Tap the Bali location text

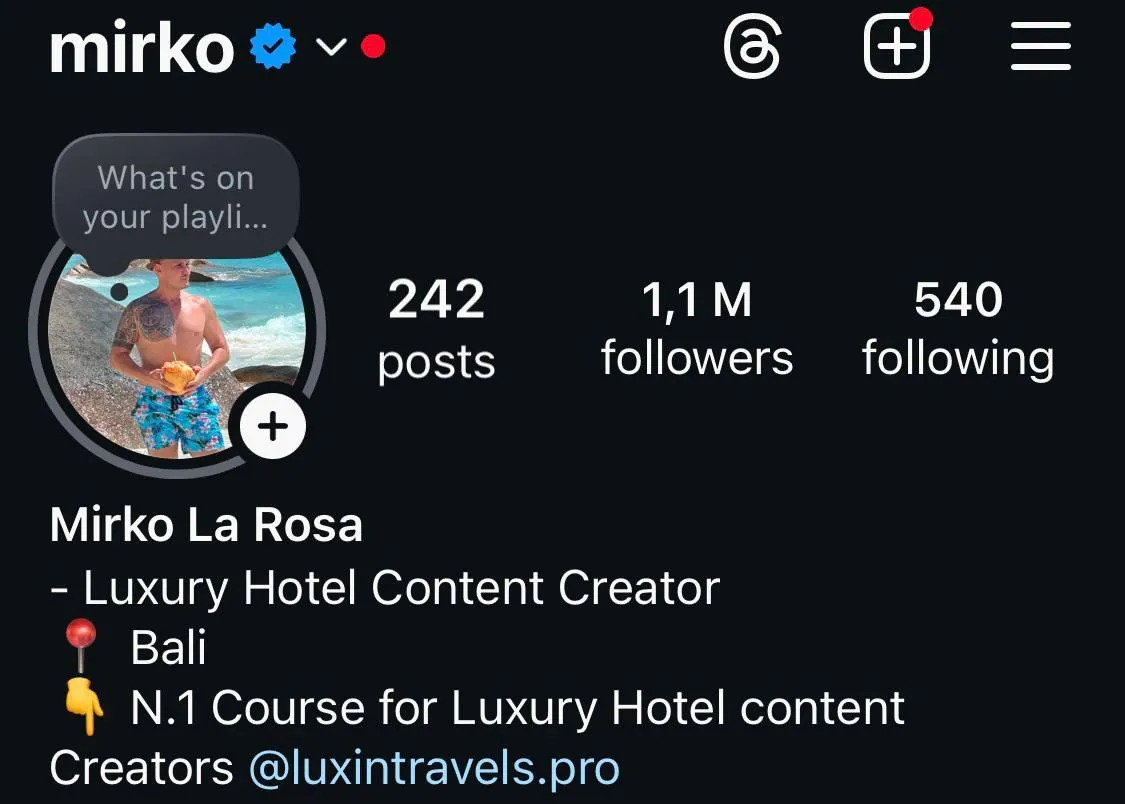(x=169, y=647)
